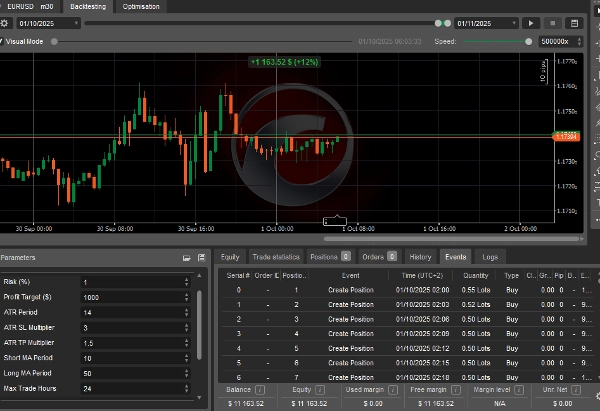Stop the backtest with the stop button

point(553,22)
